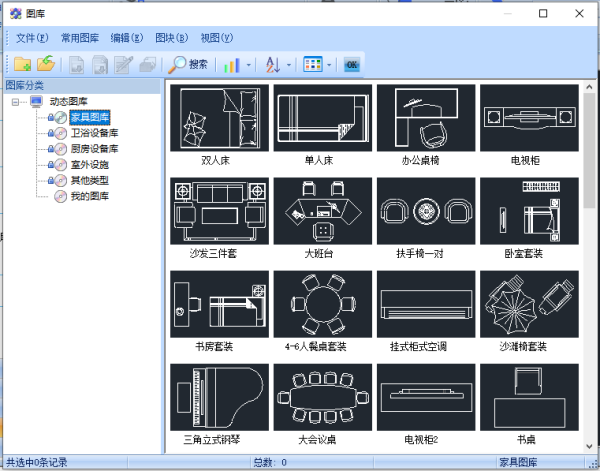Click the disc icon beside 我的图库
The image size is (600, 471).
(x=60, y=196)
